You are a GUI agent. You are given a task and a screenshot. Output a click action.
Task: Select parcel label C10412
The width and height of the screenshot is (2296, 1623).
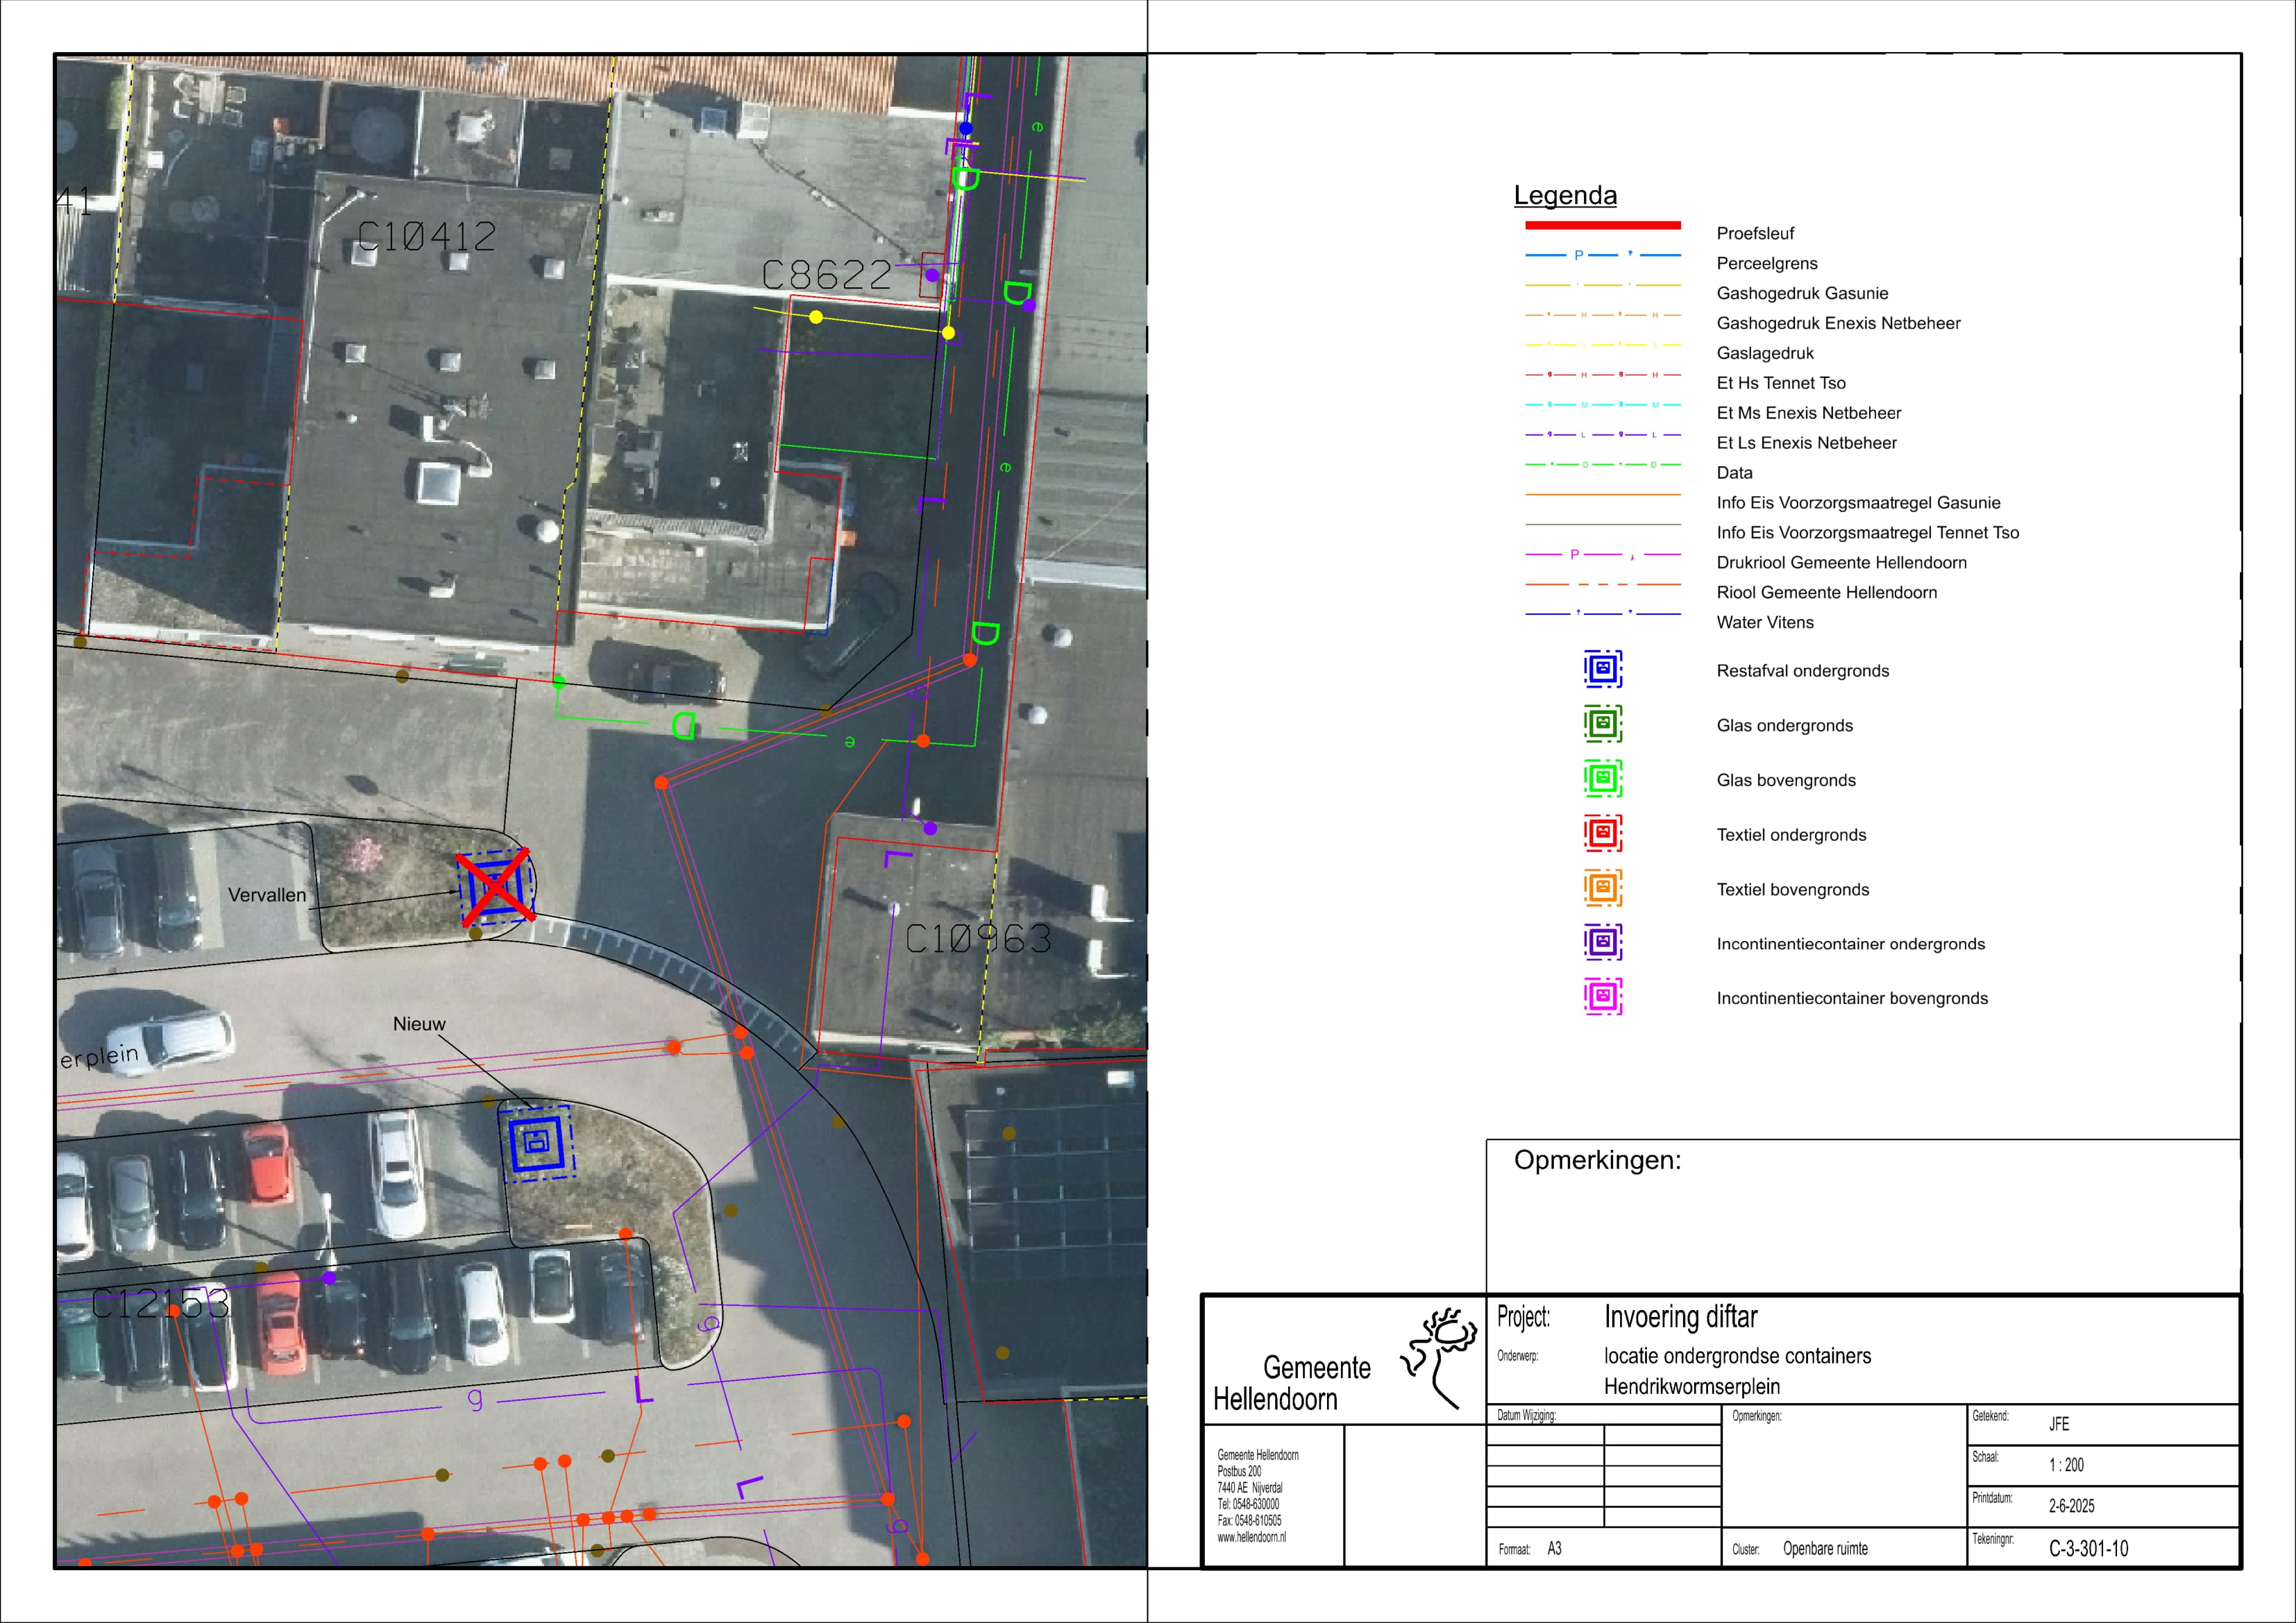tap(427, 237)
